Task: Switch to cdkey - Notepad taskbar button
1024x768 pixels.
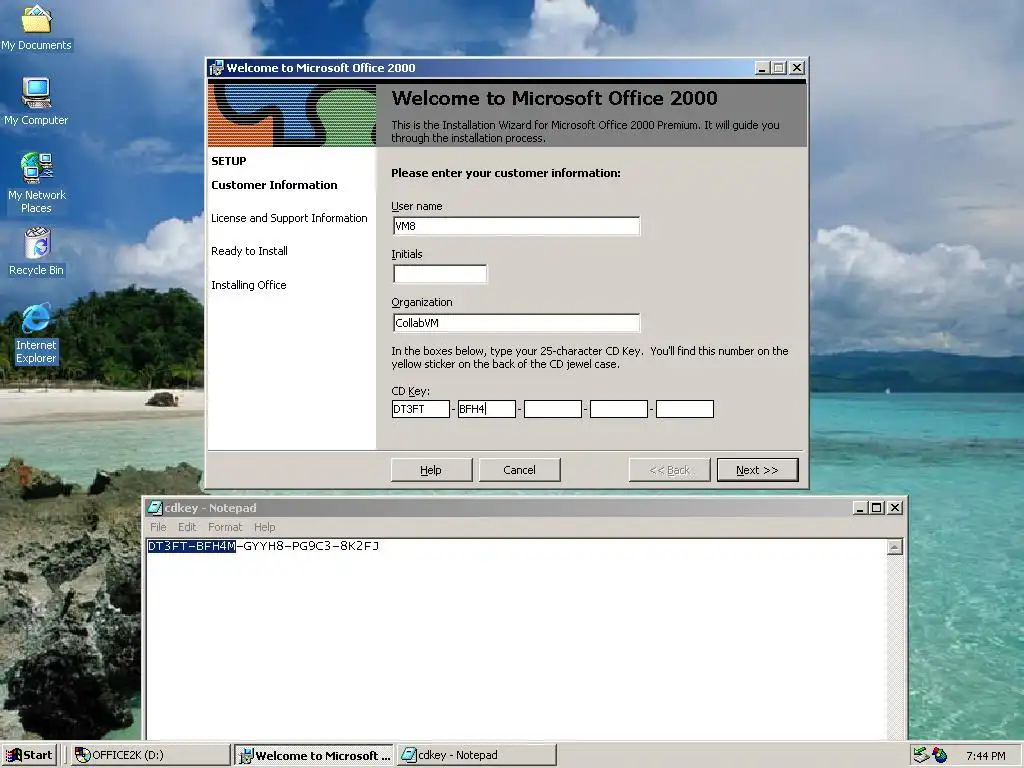Action: pos(477,755)
